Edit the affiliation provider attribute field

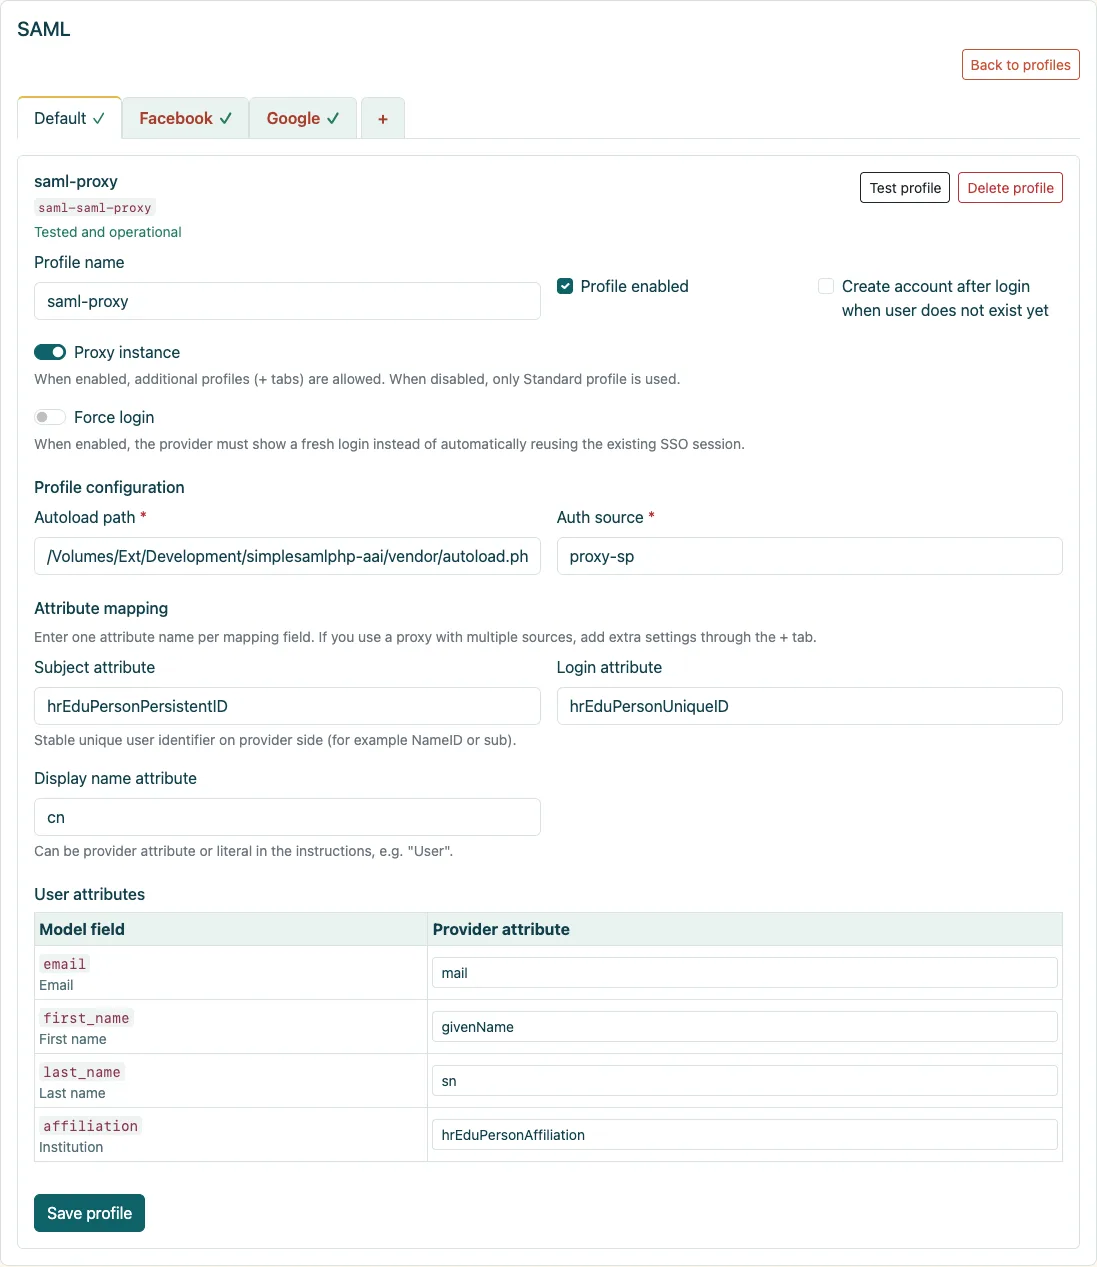click(744, 1135)
